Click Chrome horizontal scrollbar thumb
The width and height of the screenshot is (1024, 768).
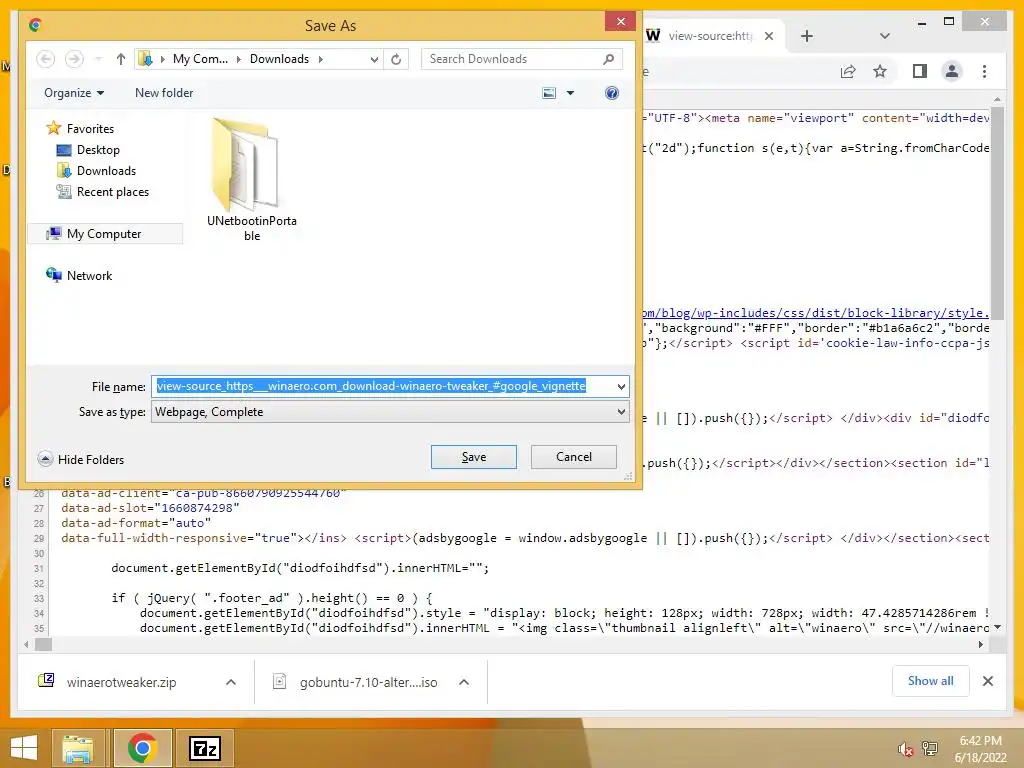[x=44, y=645]
